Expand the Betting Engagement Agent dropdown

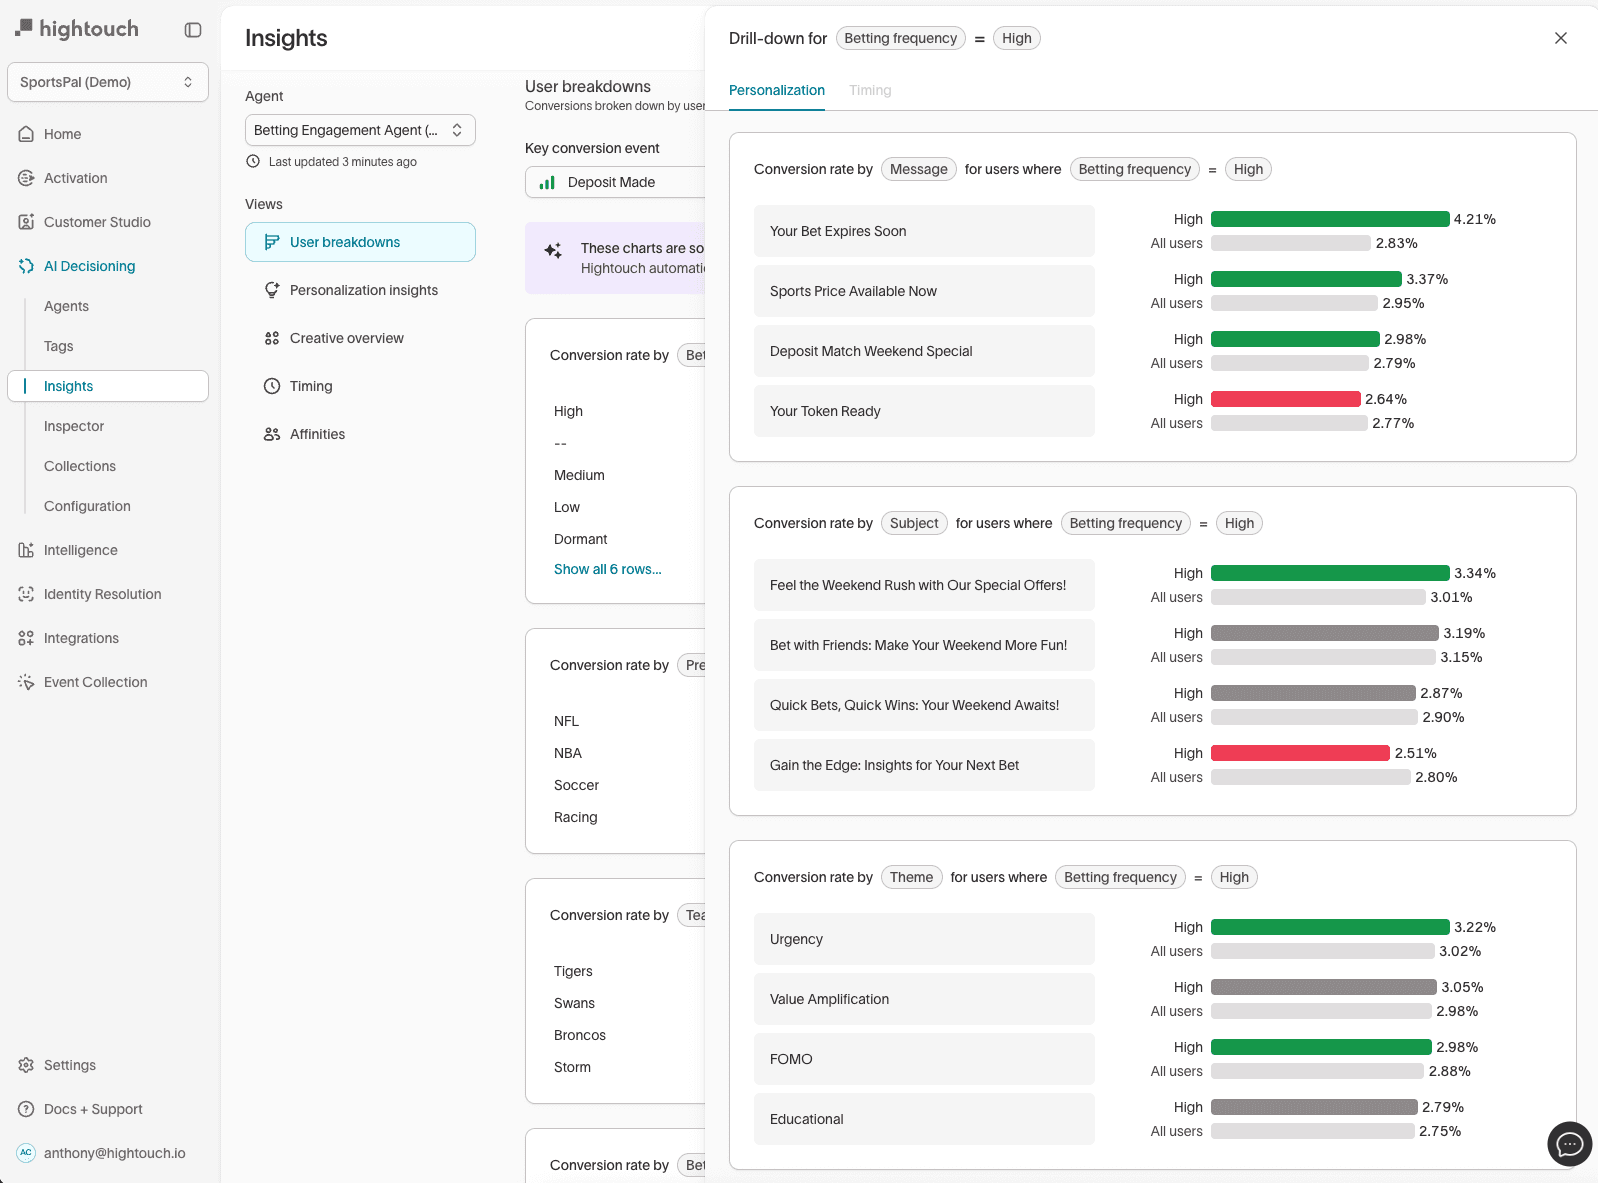(x=360, y=130)
